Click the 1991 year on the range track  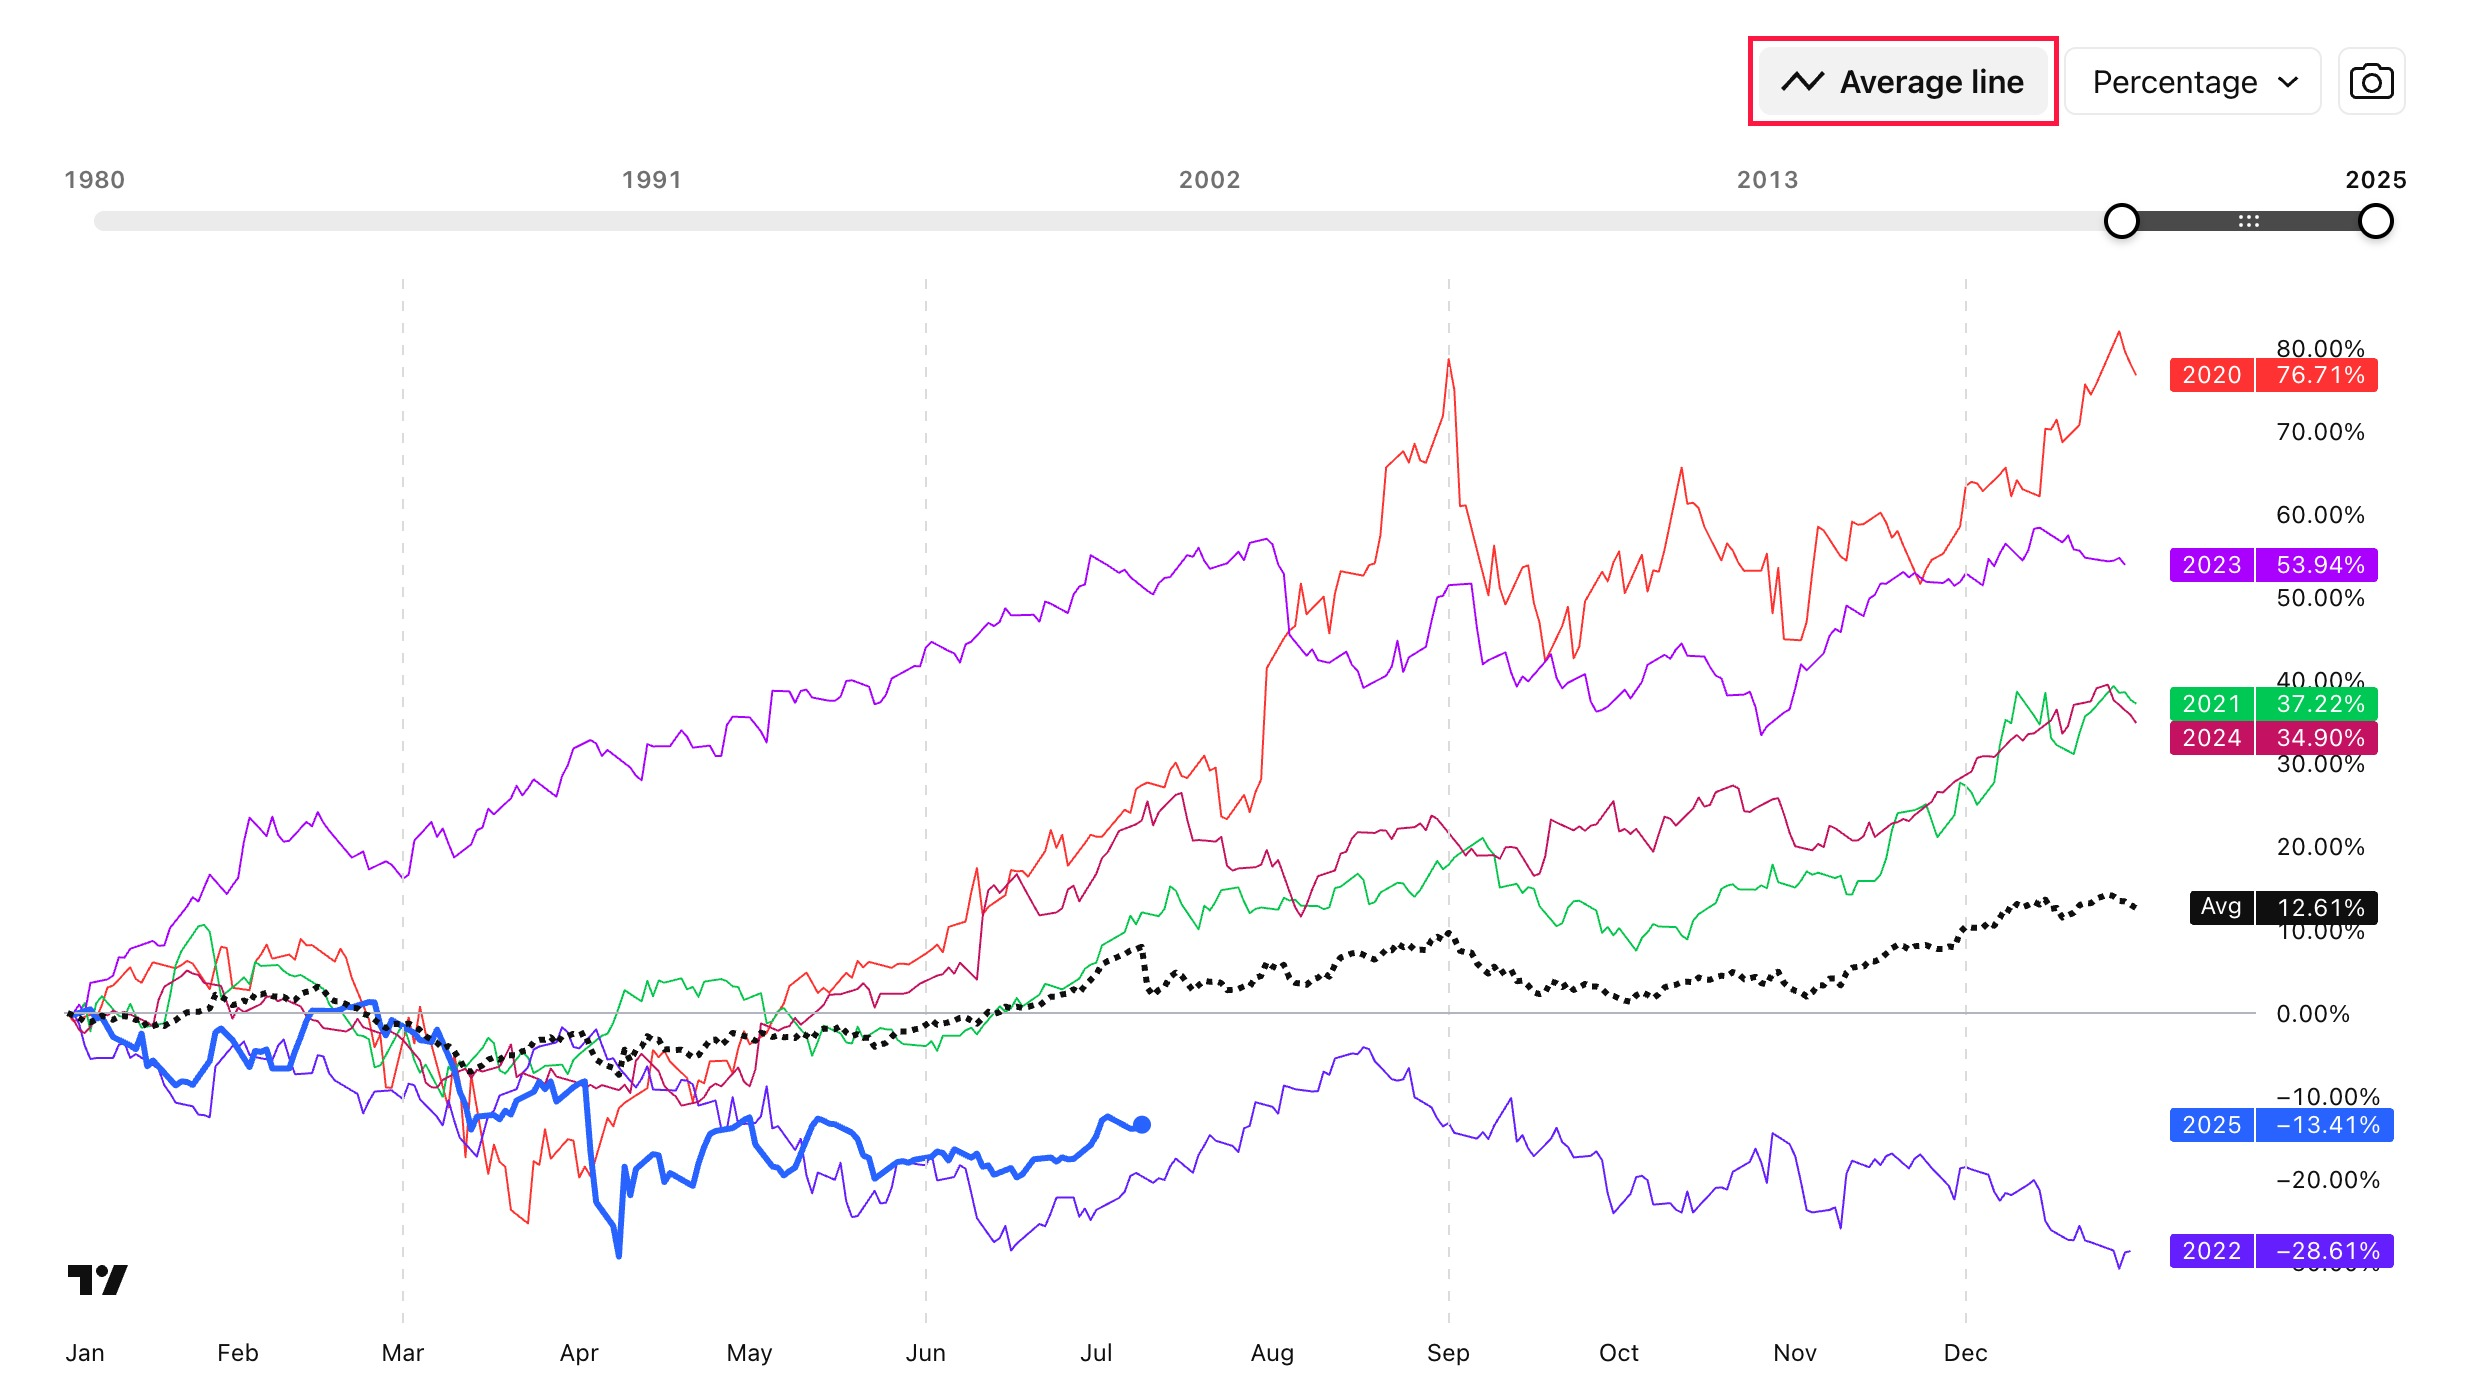pyautogui.click(x=652, y=180)
